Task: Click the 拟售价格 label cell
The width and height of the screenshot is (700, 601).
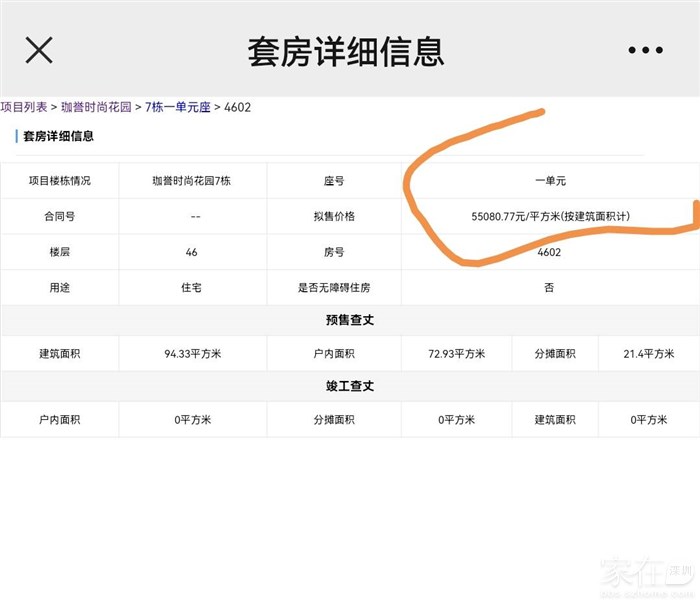Action: pos(334,216)
